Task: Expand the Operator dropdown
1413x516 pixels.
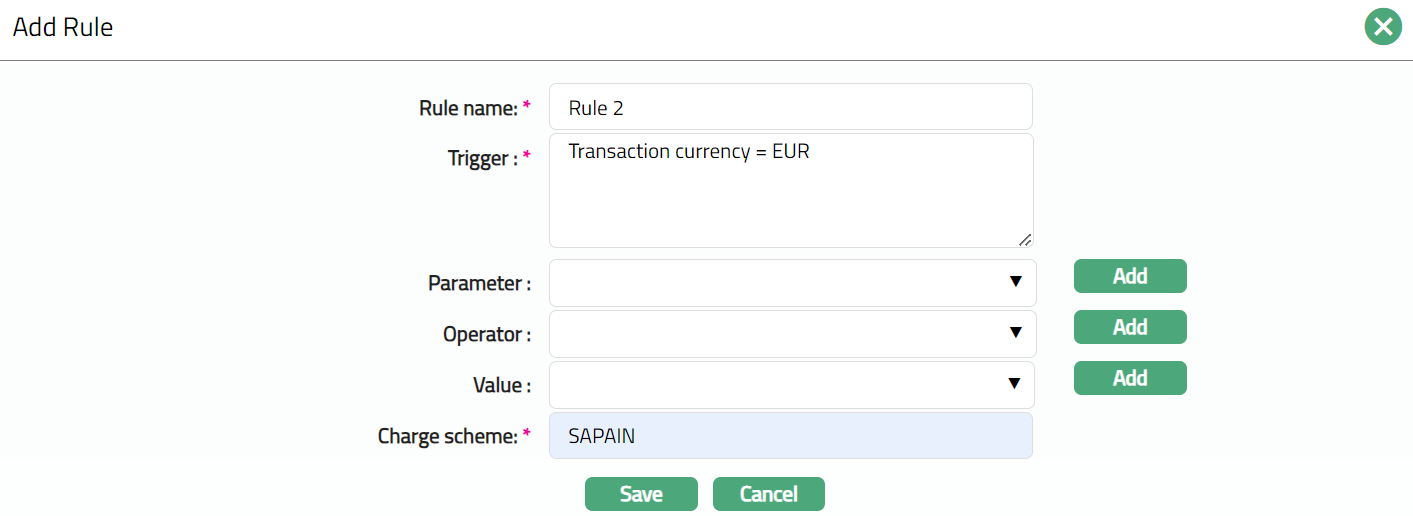Action: pos(792,334)
